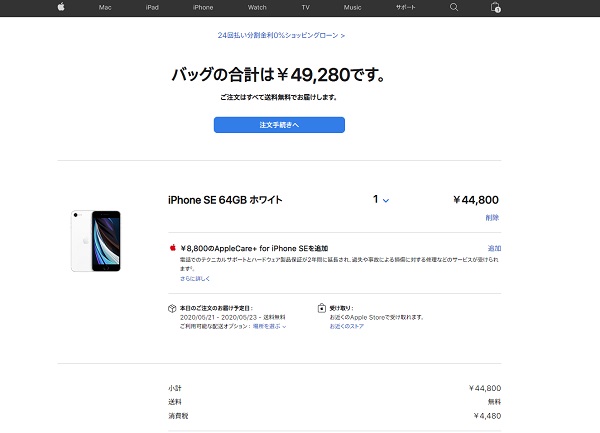
Task: Click the blue 注文手続きへ checkout button
Action: pos(279,125)
